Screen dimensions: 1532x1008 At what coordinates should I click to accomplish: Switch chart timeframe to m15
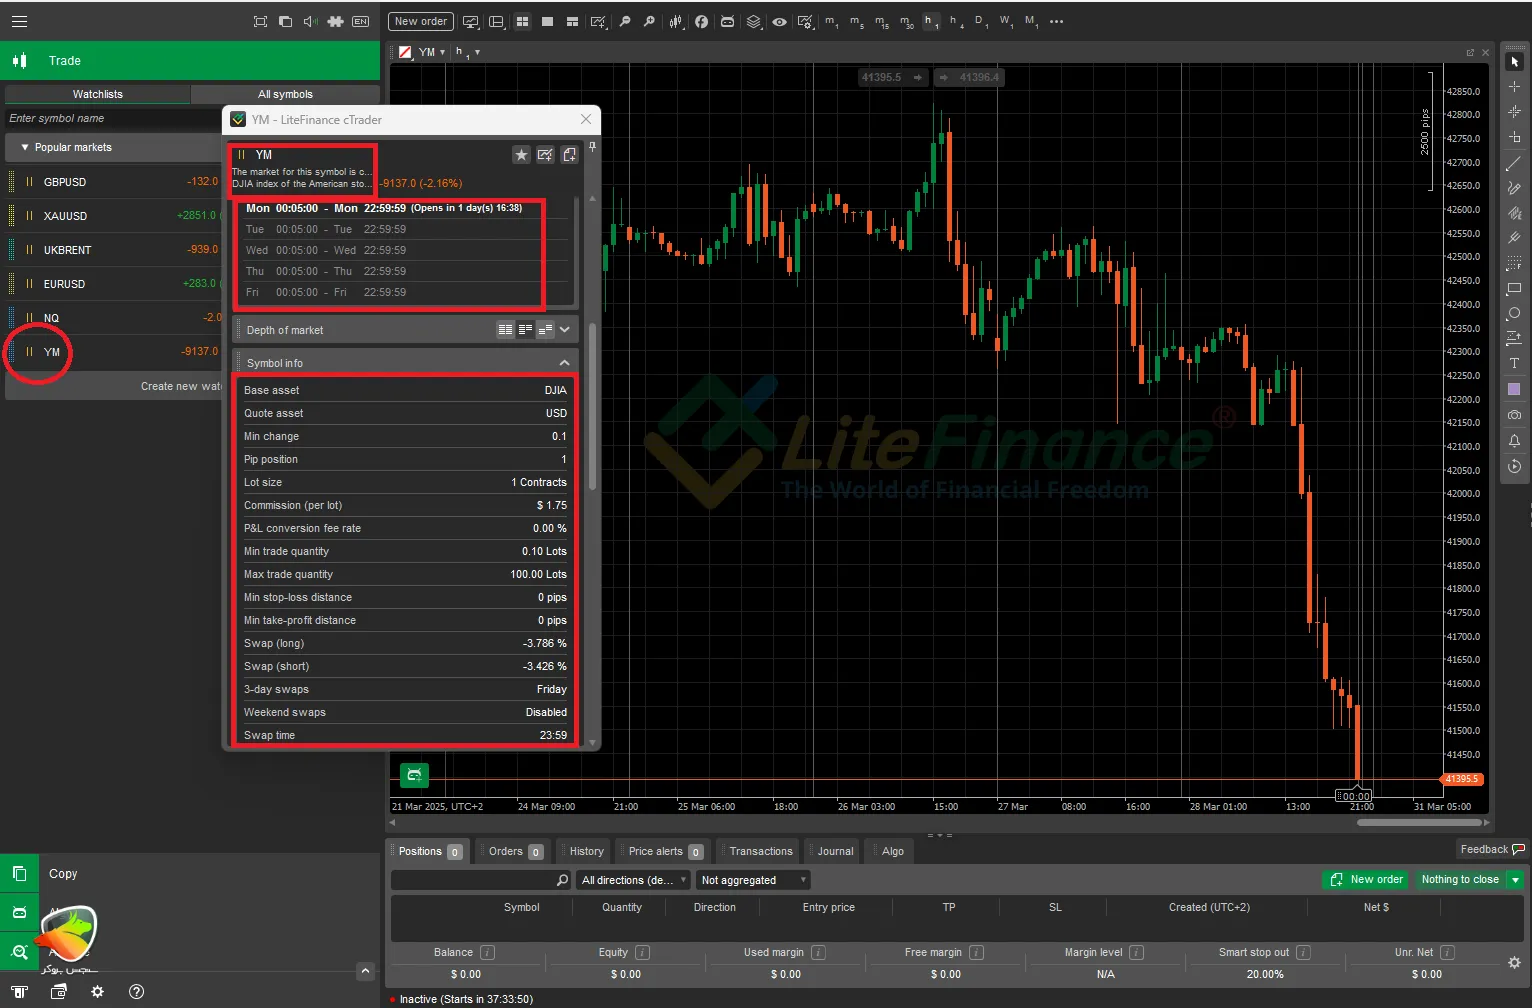point(880,21)
